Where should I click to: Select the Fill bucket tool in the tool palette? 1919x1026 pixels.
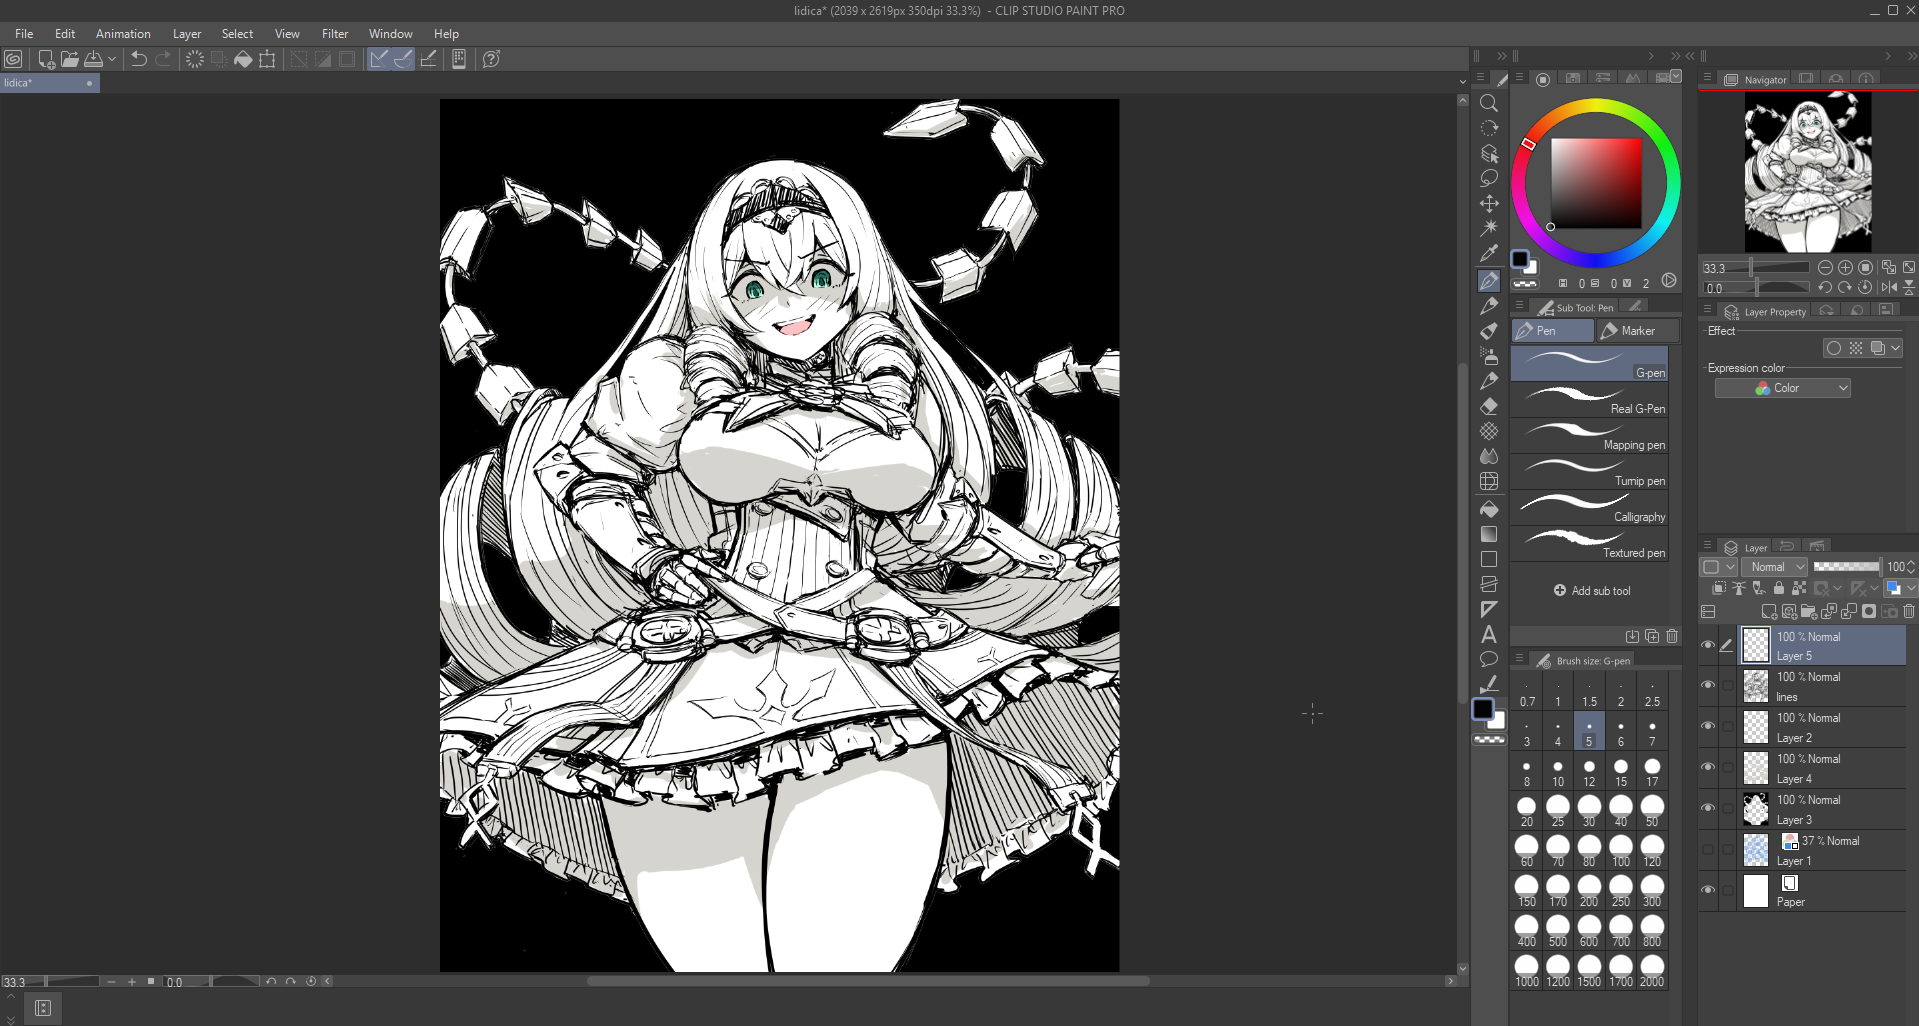[1489, 509]
